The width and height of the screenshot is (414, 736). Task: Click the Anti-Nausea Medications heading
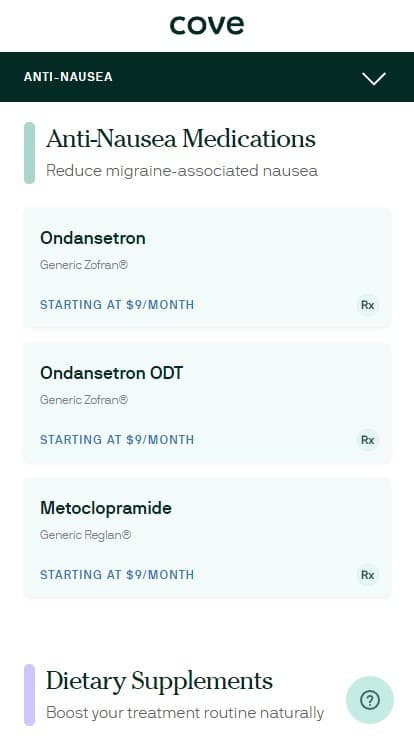181,139
